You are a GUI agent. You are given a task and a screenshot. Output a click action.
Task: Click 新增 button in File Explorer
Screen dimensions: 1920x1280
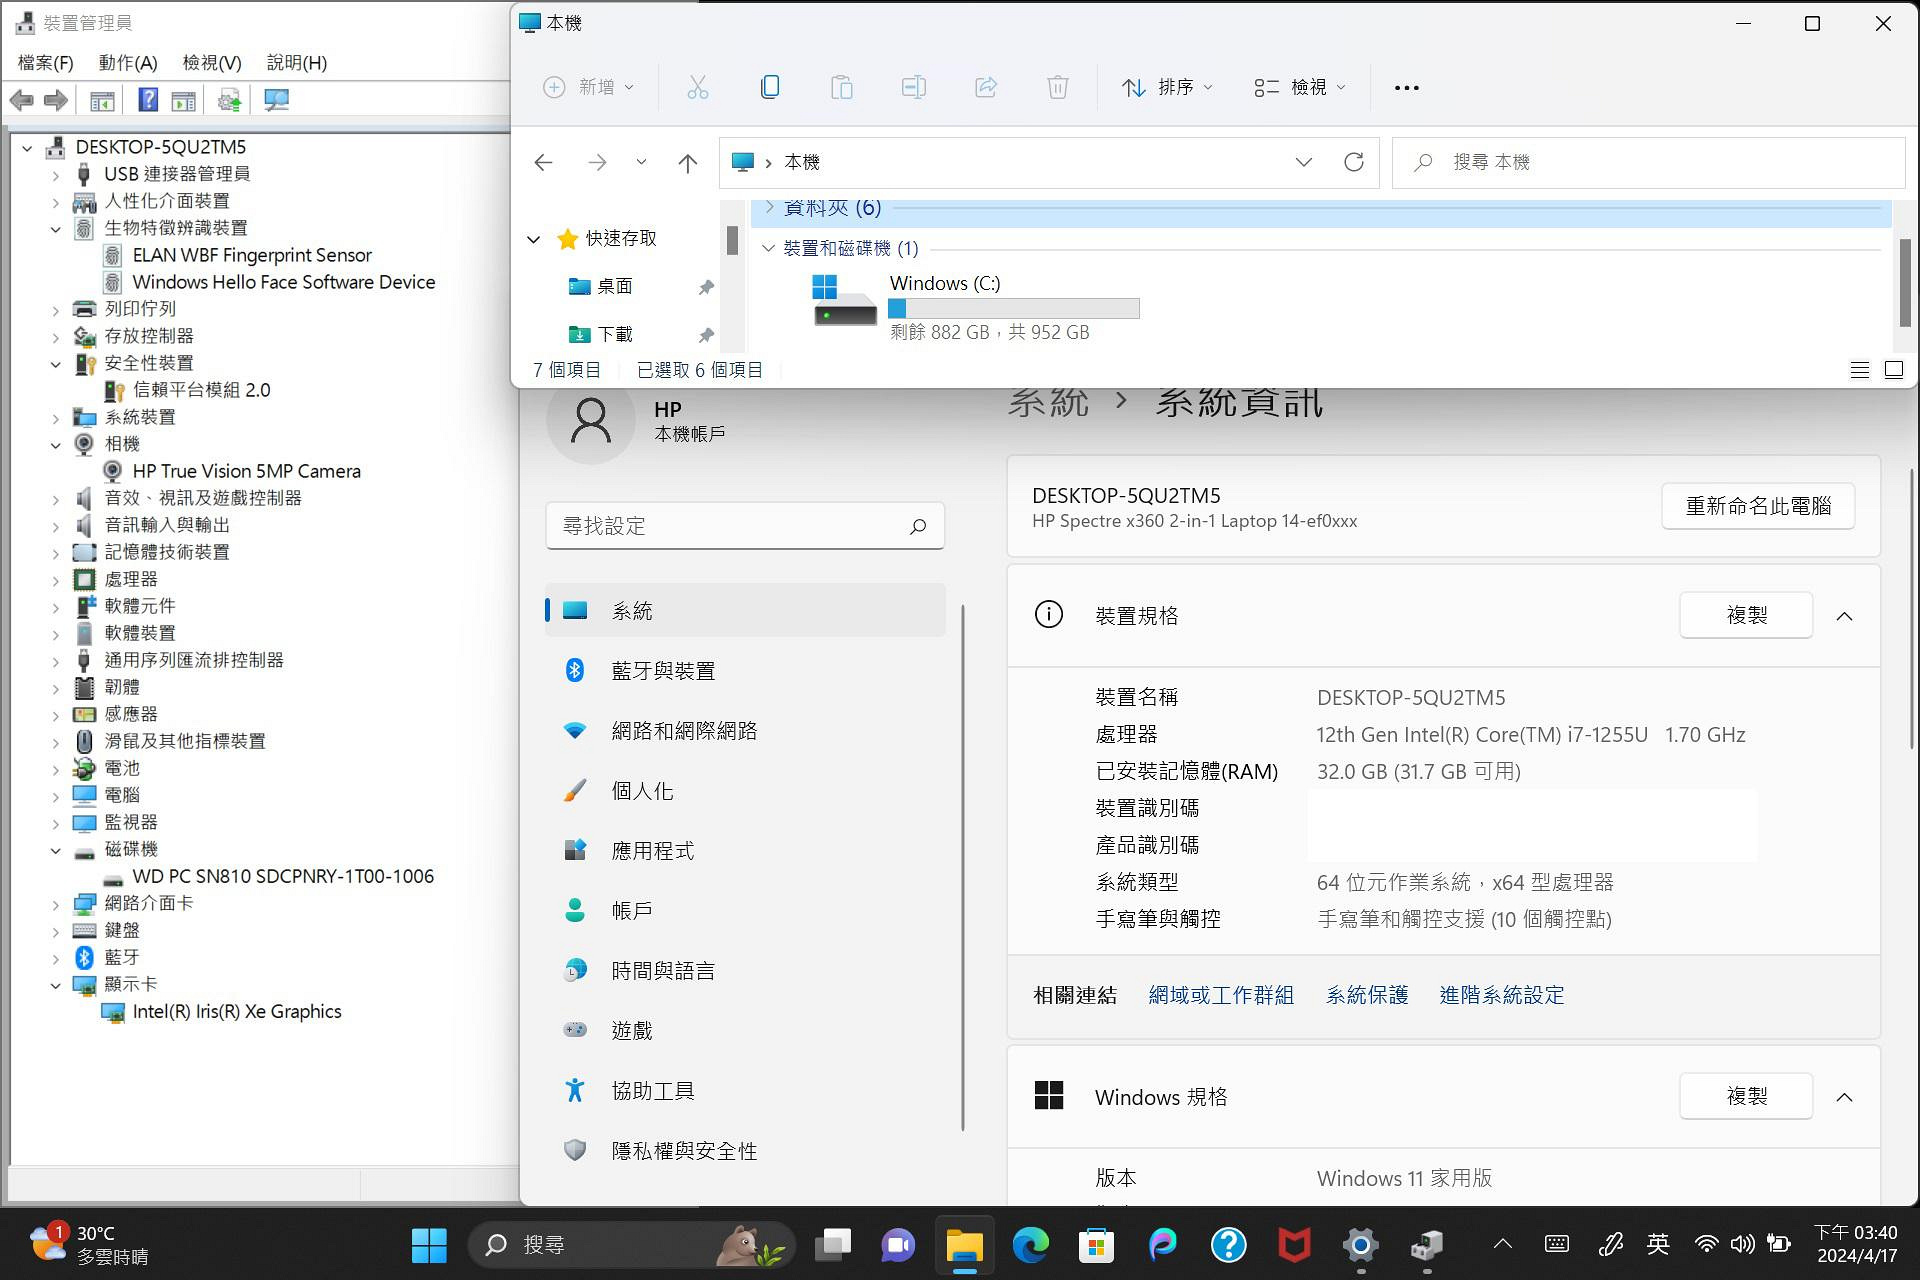coord(588,88)
